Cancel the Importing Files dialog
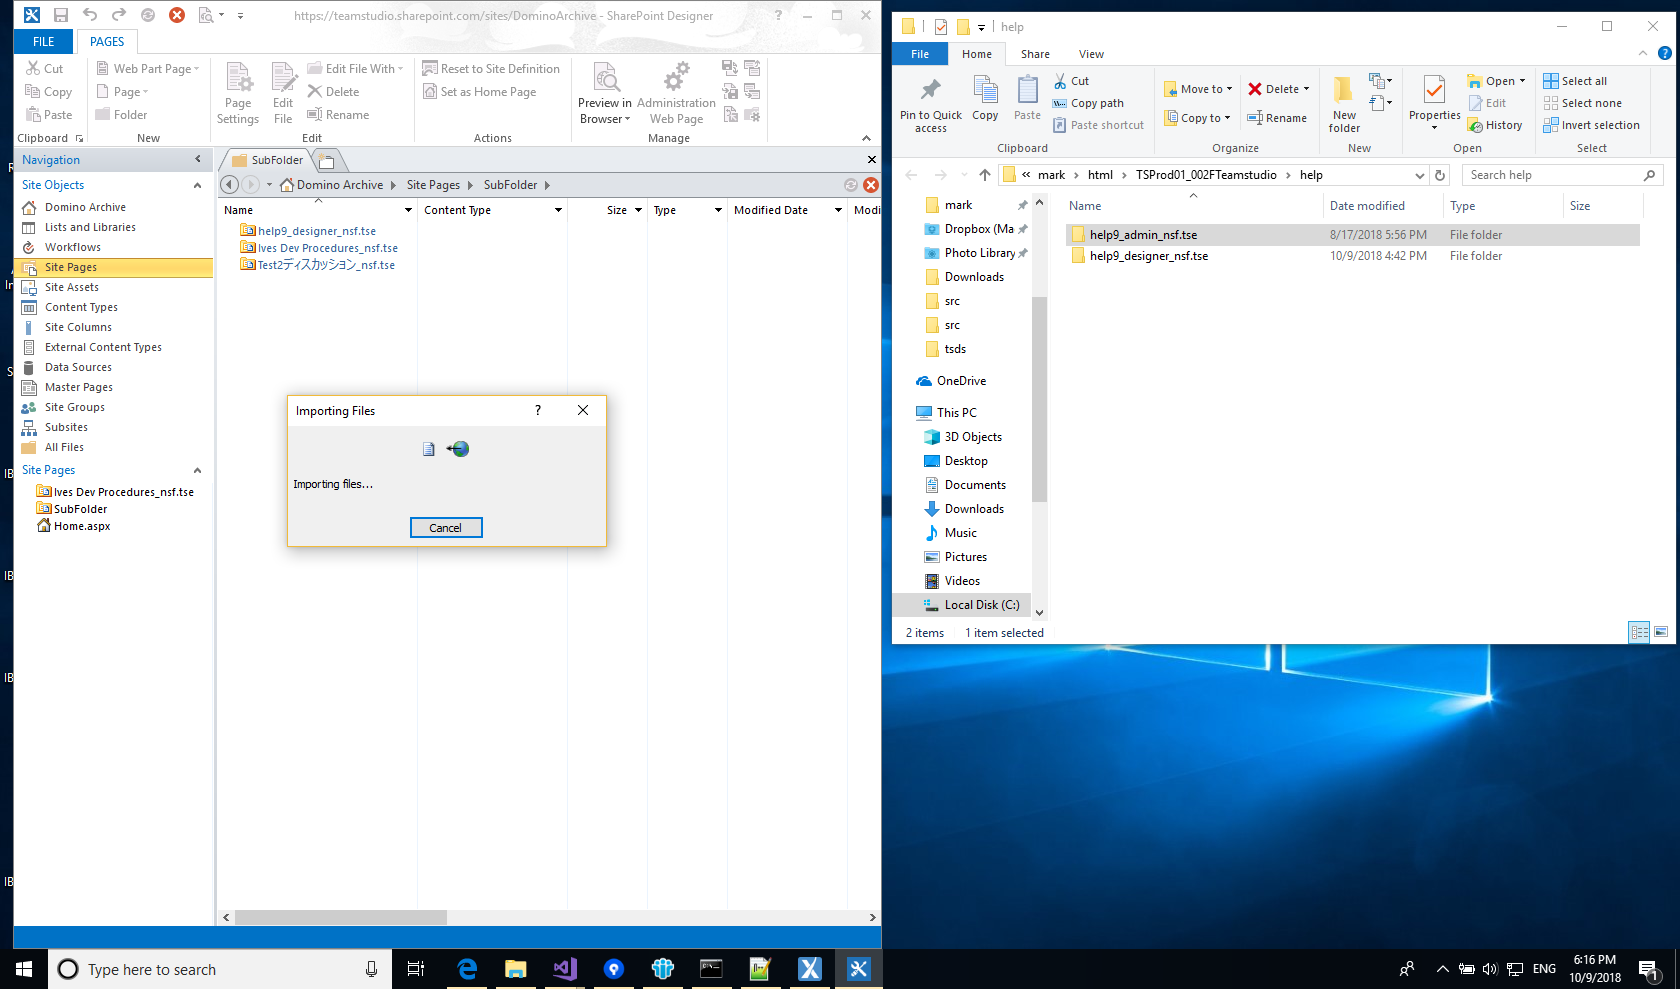Viewport: 1680px width, 989px height. (x=446, y=528)
